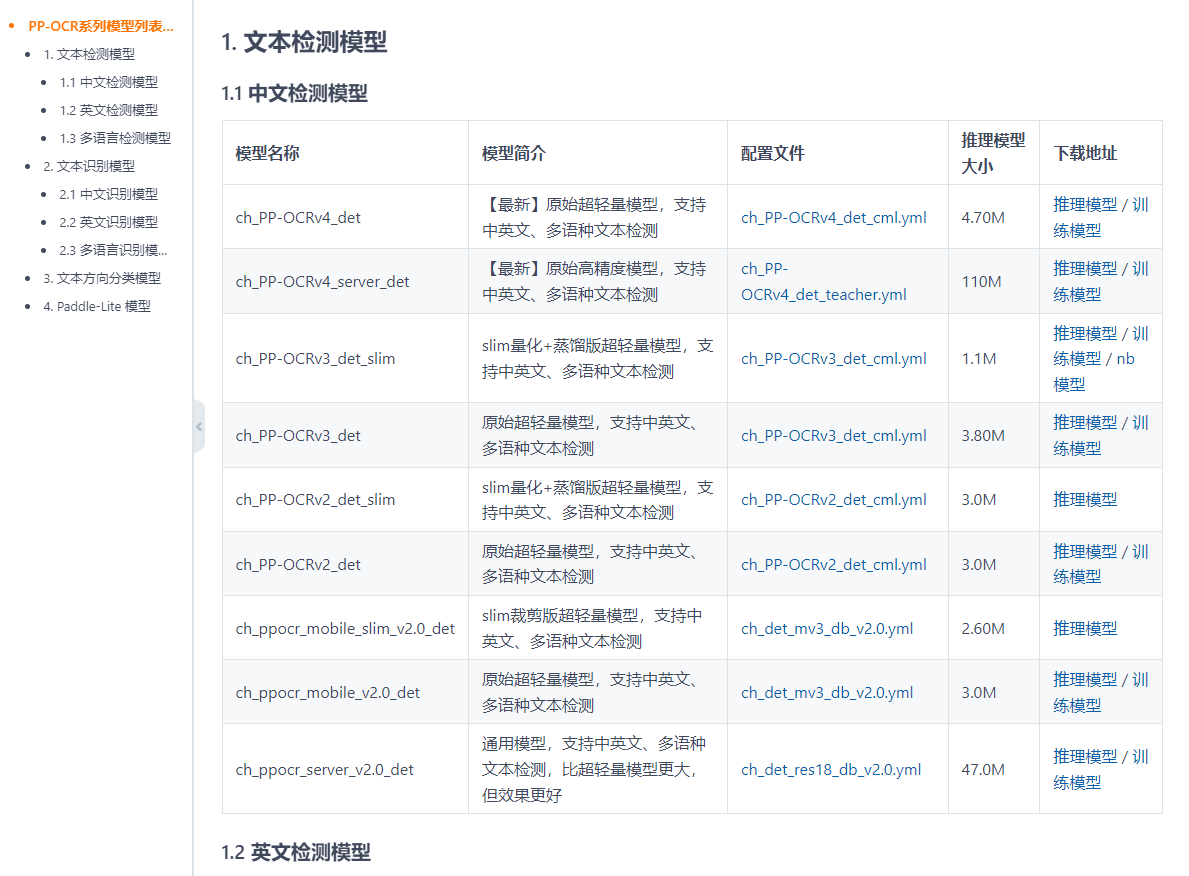Download 推理模型 for ch_ppocr_server_v2.0_det
This screenshot has width=1189, height=876.
(1084, 757)
